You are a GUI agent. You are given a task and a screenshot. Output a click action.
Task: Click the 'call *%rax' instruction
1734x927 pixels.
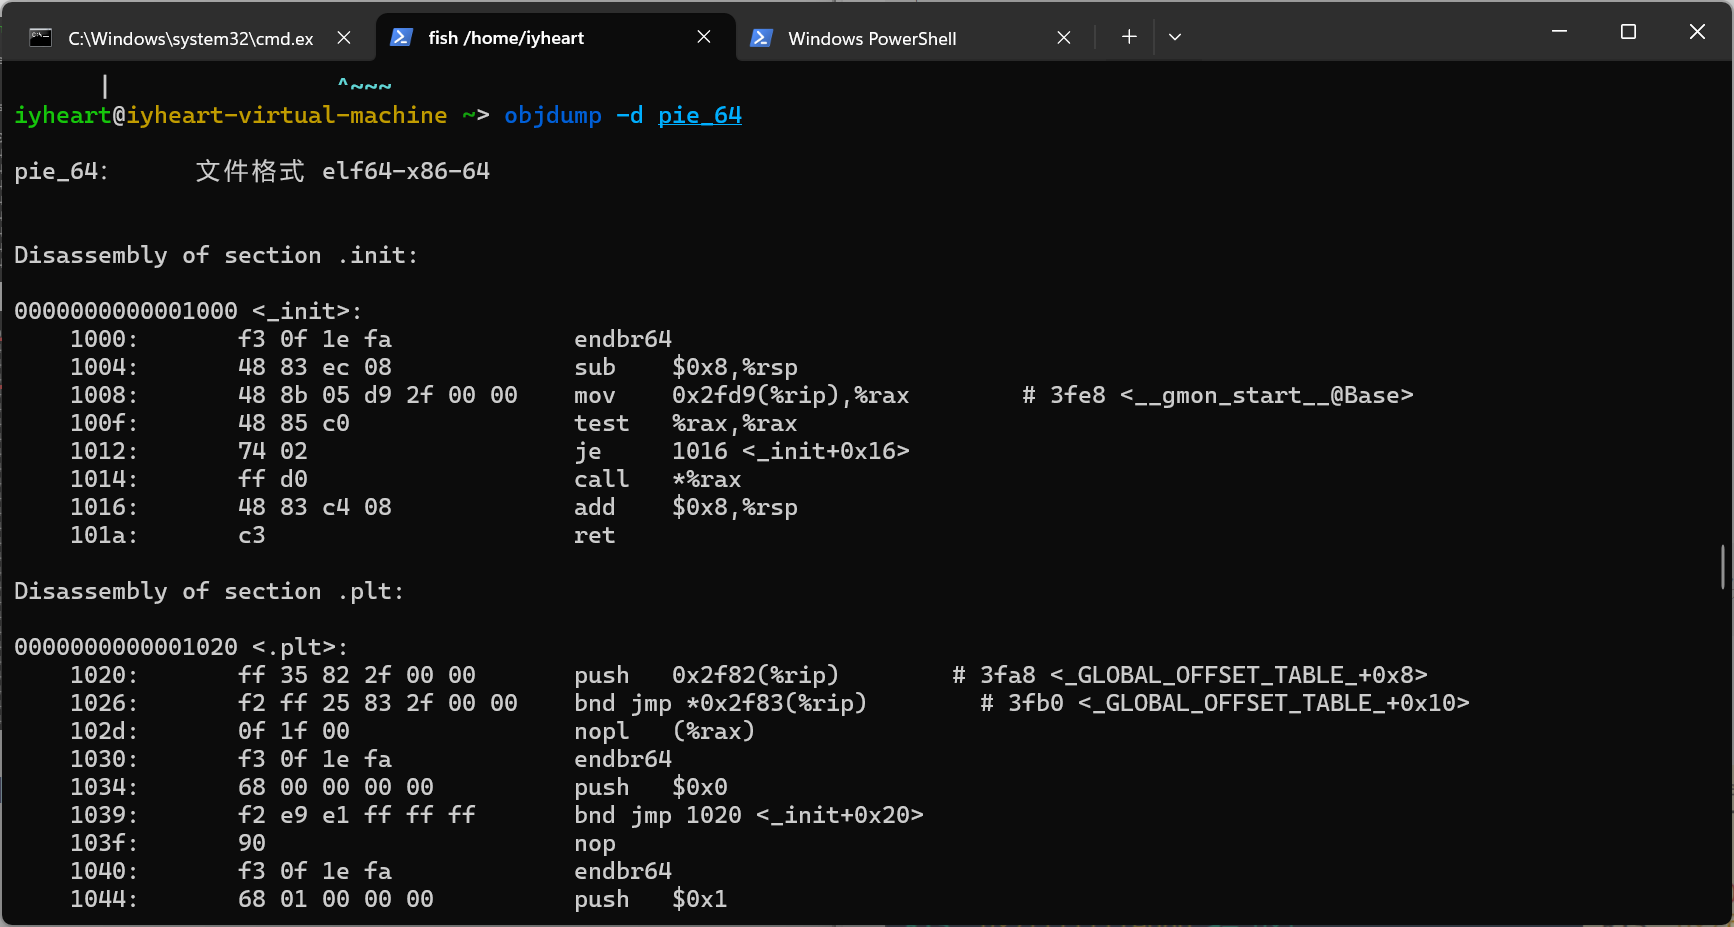658,479
